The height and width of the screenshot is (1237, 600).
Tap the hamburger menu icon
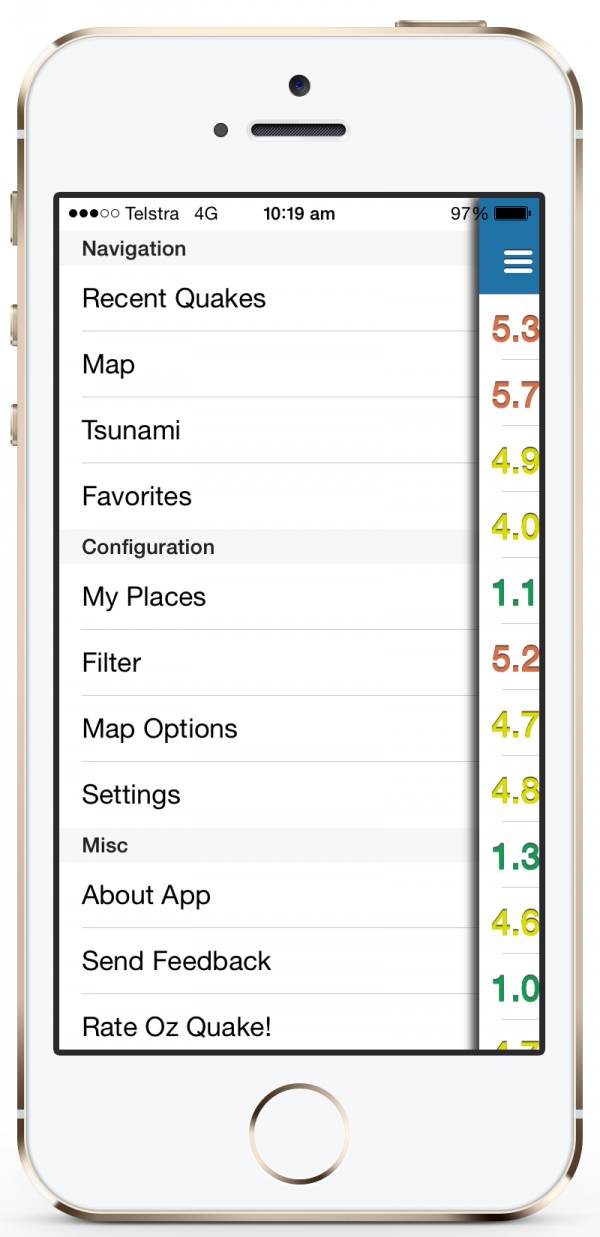coord(518,260)
